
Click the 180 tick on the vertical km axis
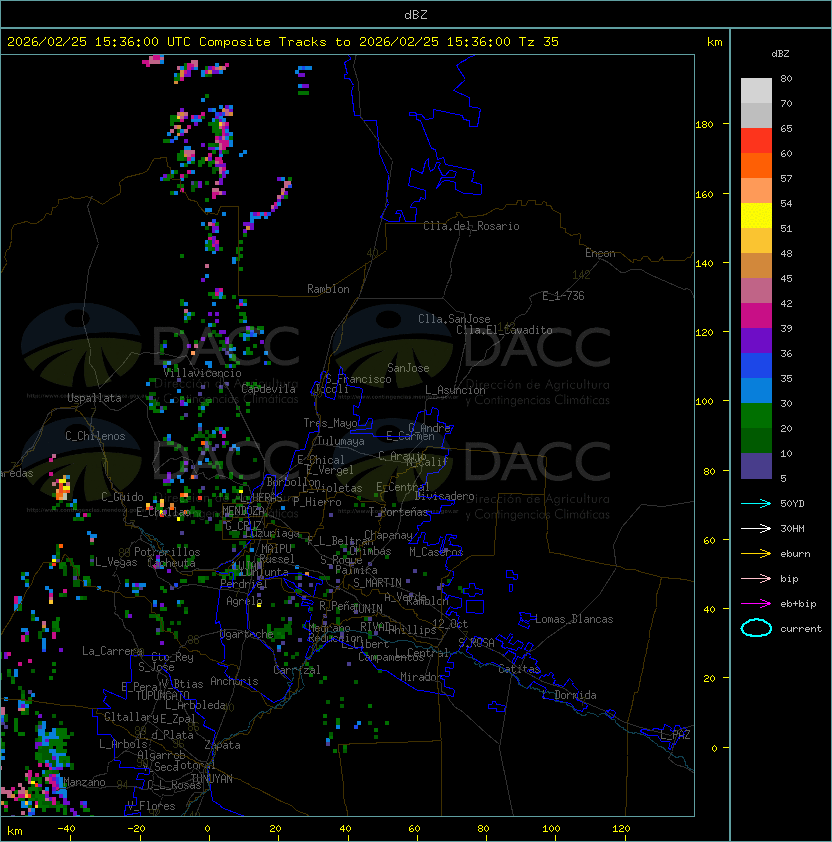704,125
